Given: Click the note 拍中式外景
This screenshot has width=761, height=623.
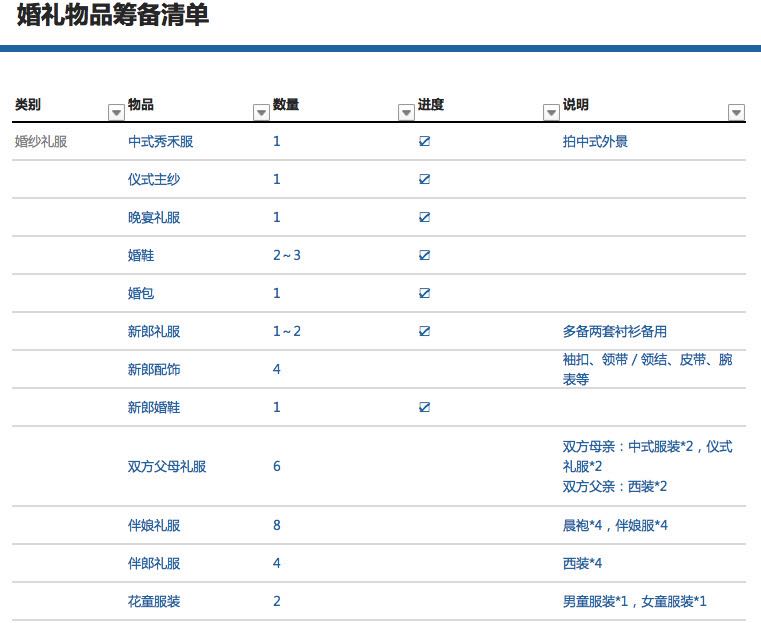Looking at the screenshot, I should 595,142.
